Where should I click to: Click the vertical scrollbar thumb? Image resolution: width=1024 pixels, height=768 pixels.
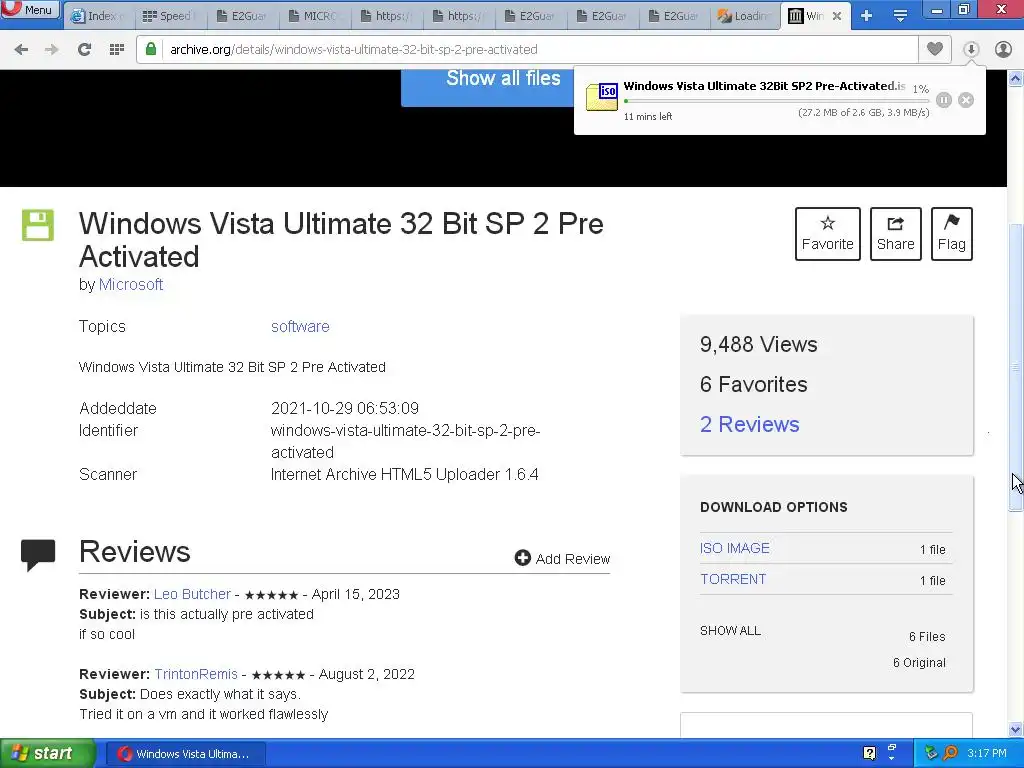(x=1016, y=367)
